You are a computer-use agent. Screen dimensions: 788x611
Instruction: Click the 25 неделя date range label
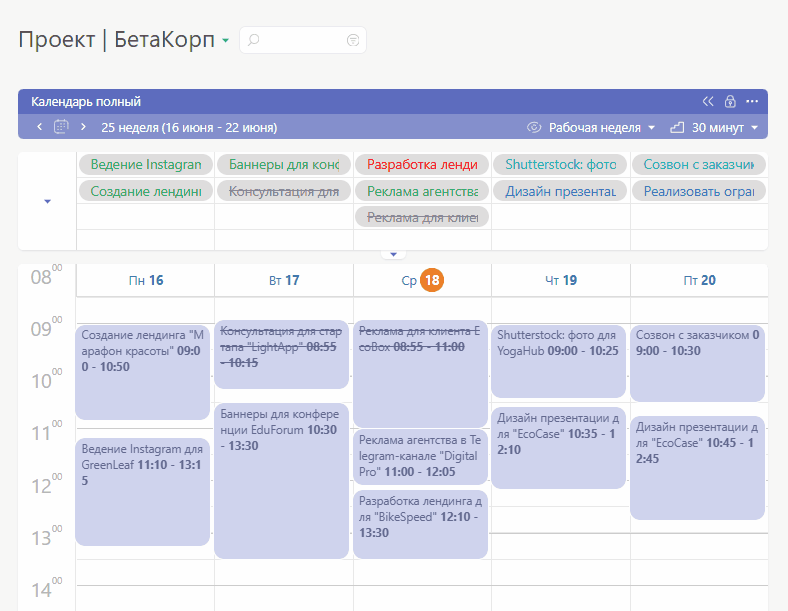tap(189, 128)
